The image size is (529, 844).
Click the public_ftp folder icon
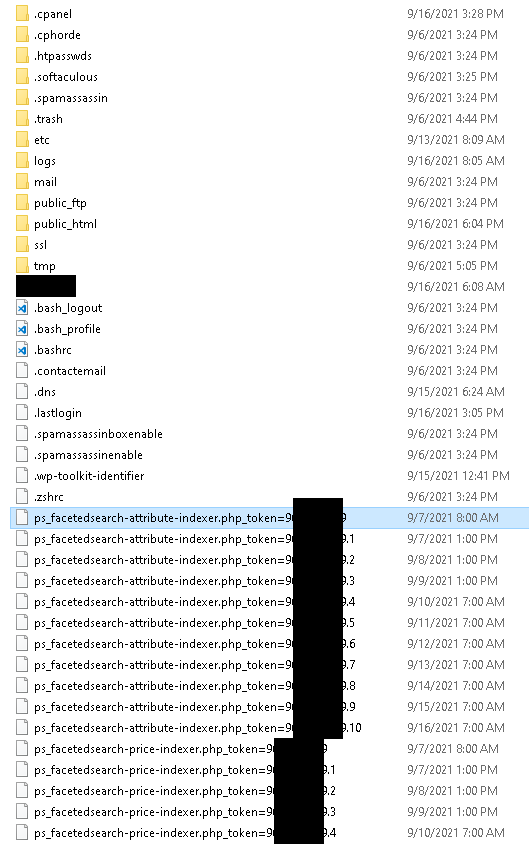click(22, 202)
